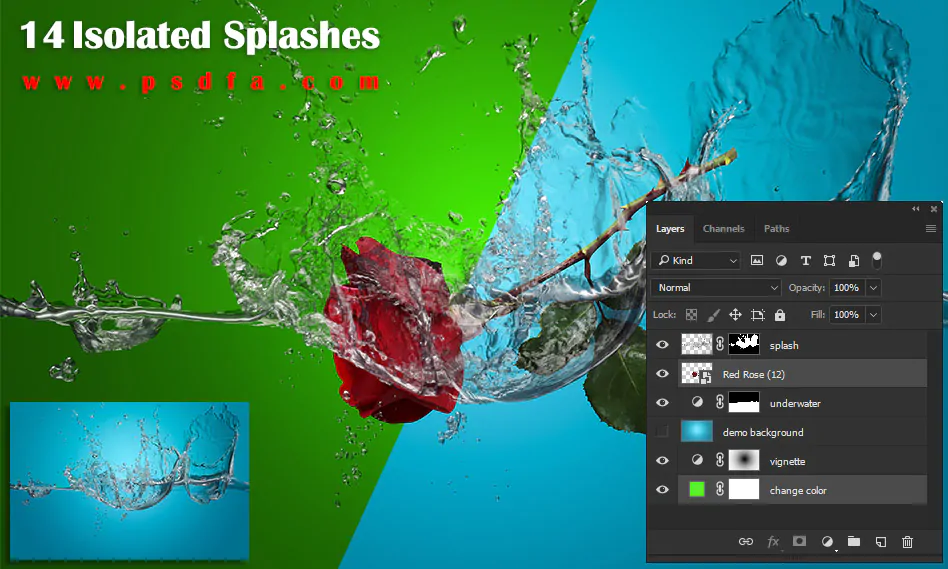Click the Link layers icon
This screenshot has height=569, width=948.
pos(745,542)
